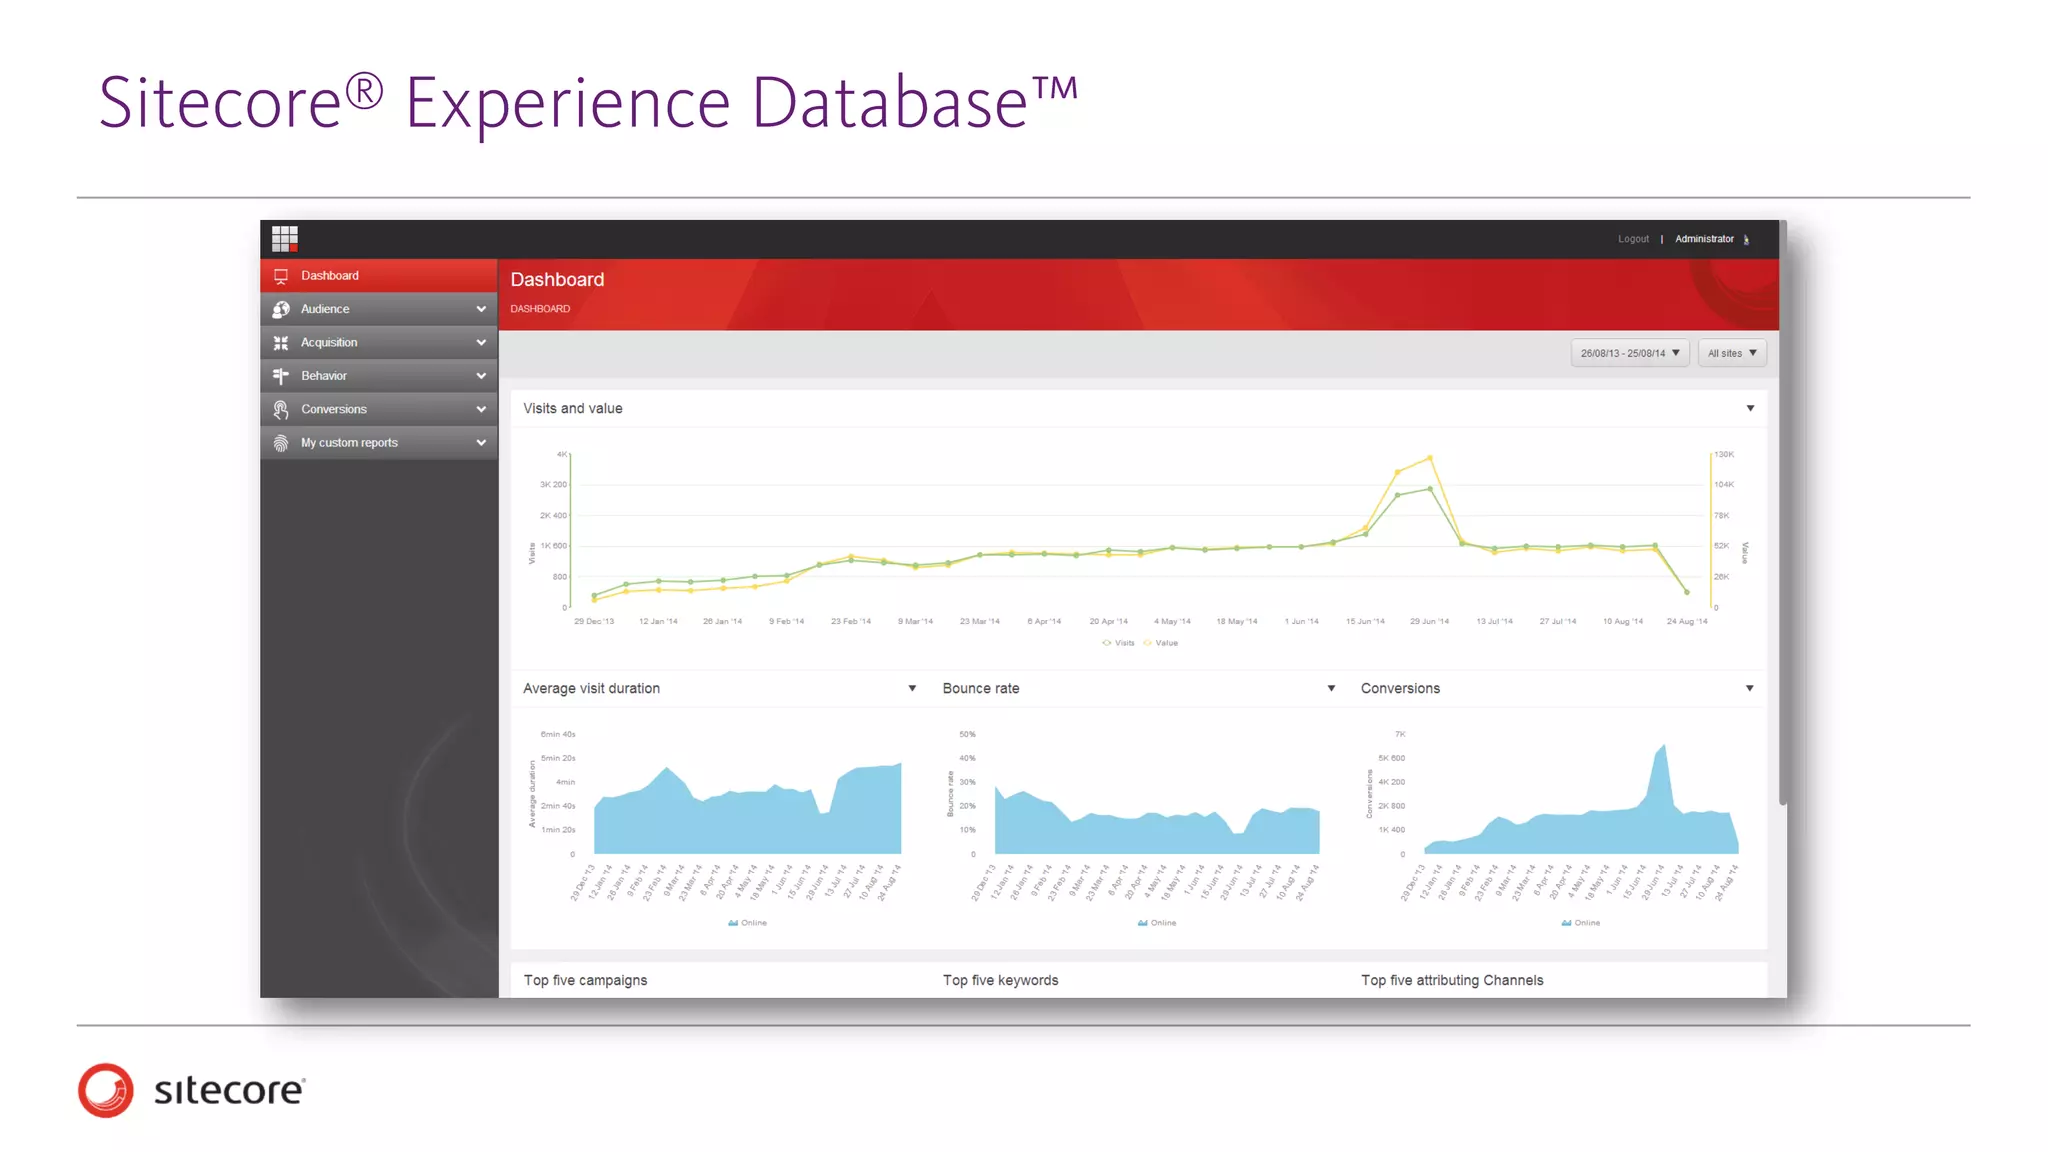The height and width of the screenshot is (1152, 2048).
Task: Click the Logout link
Action: click(x=1633, y=239)
